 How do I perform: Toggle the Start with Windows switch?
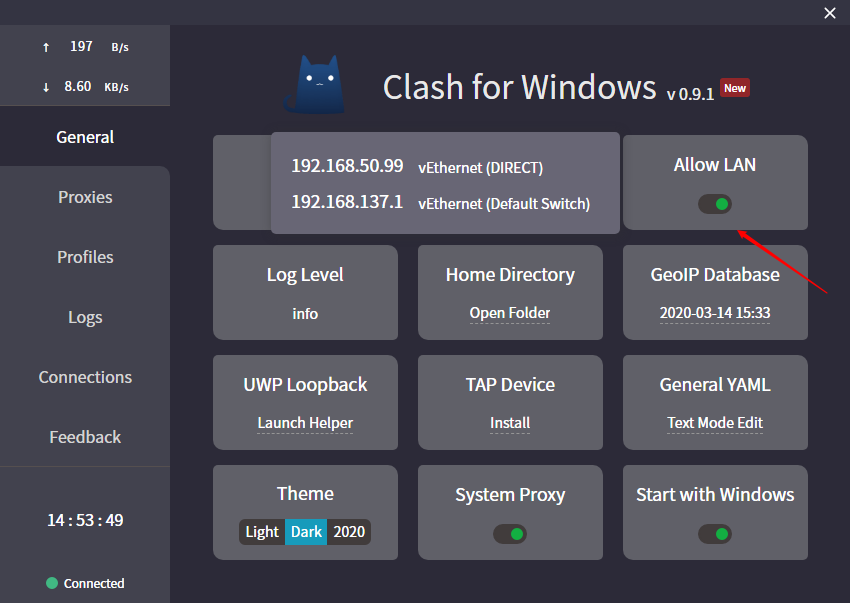(x=715, y=534)
